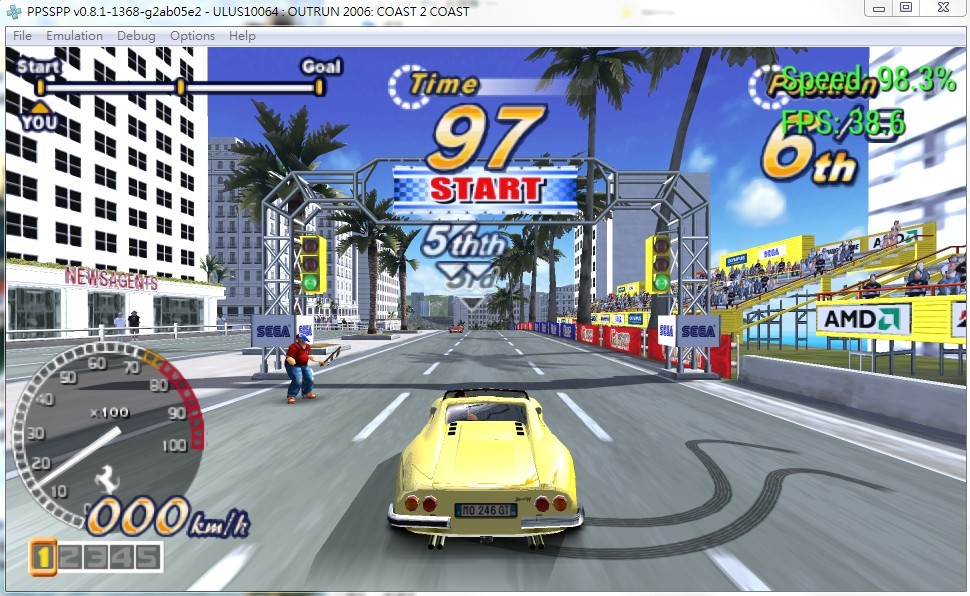The image size is (970, 596).
Task: Click the highlighted gear 1 indicator
Action: (x=42, y=557)
